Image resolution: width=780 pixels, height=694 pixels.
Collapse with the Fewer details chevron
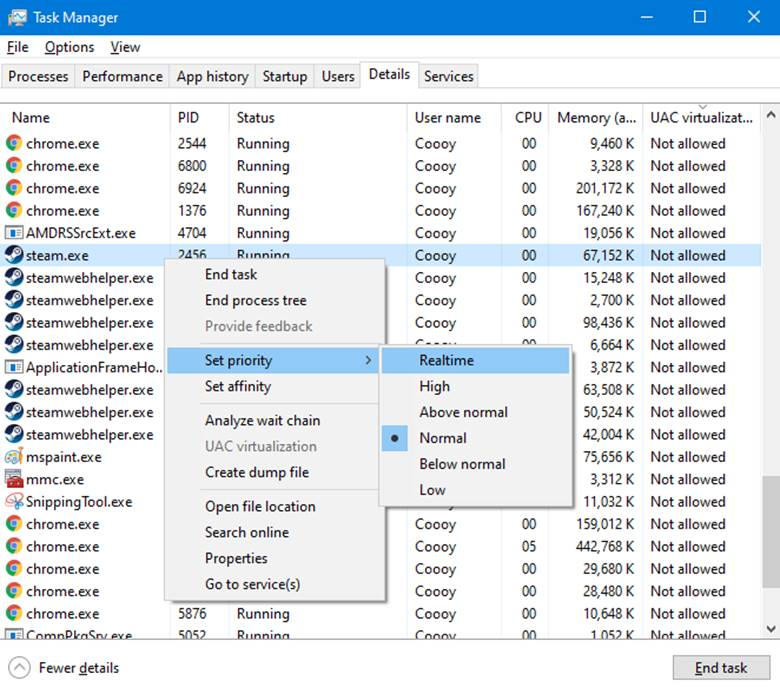click(x=19, y=668)
